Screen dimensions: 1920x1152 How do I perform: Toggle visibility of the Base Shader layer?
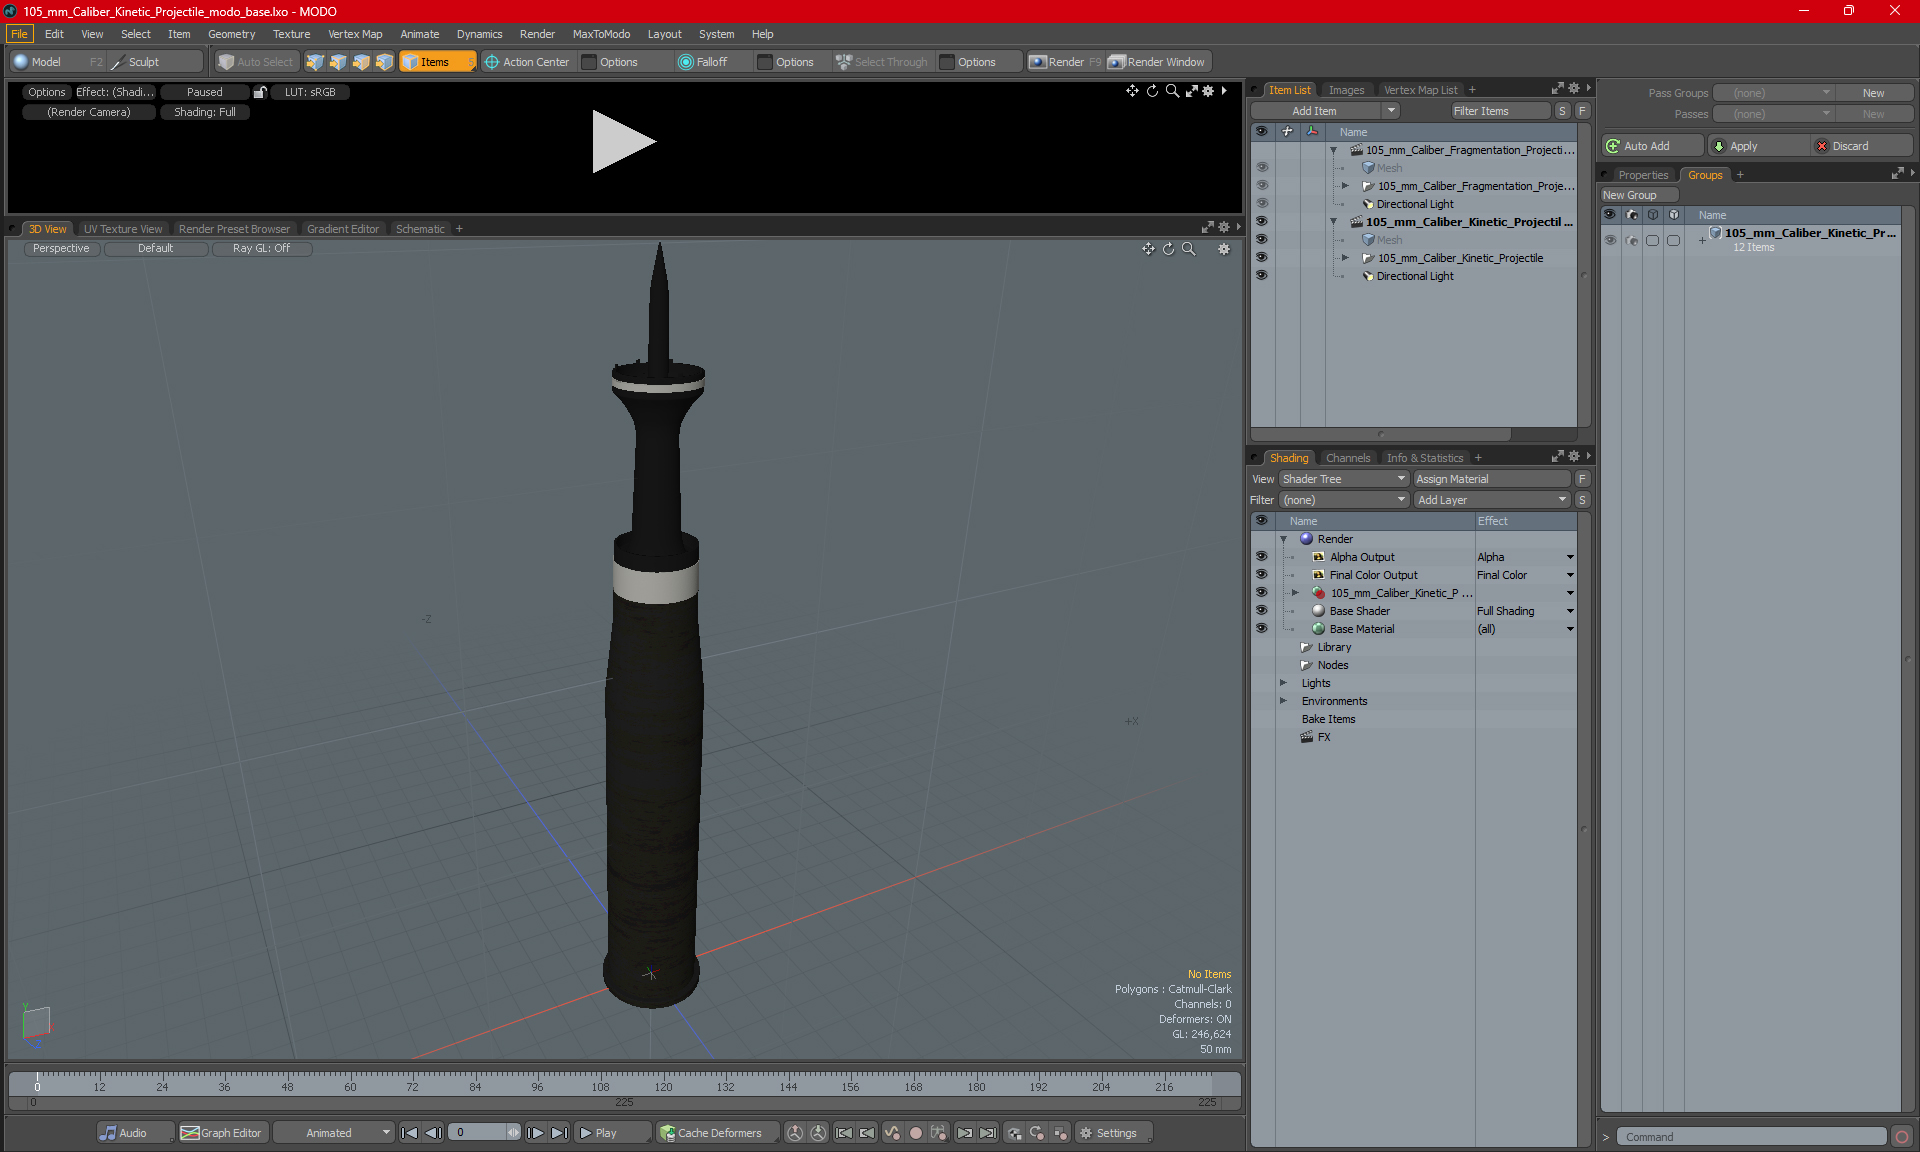(x=1261, y=611)
